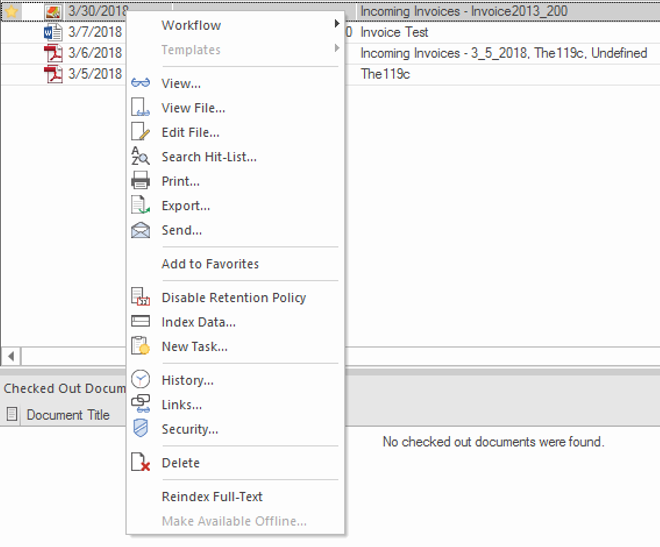Select the 3/6/2018 date cell
660x547 pixels.
click(95, 53)
